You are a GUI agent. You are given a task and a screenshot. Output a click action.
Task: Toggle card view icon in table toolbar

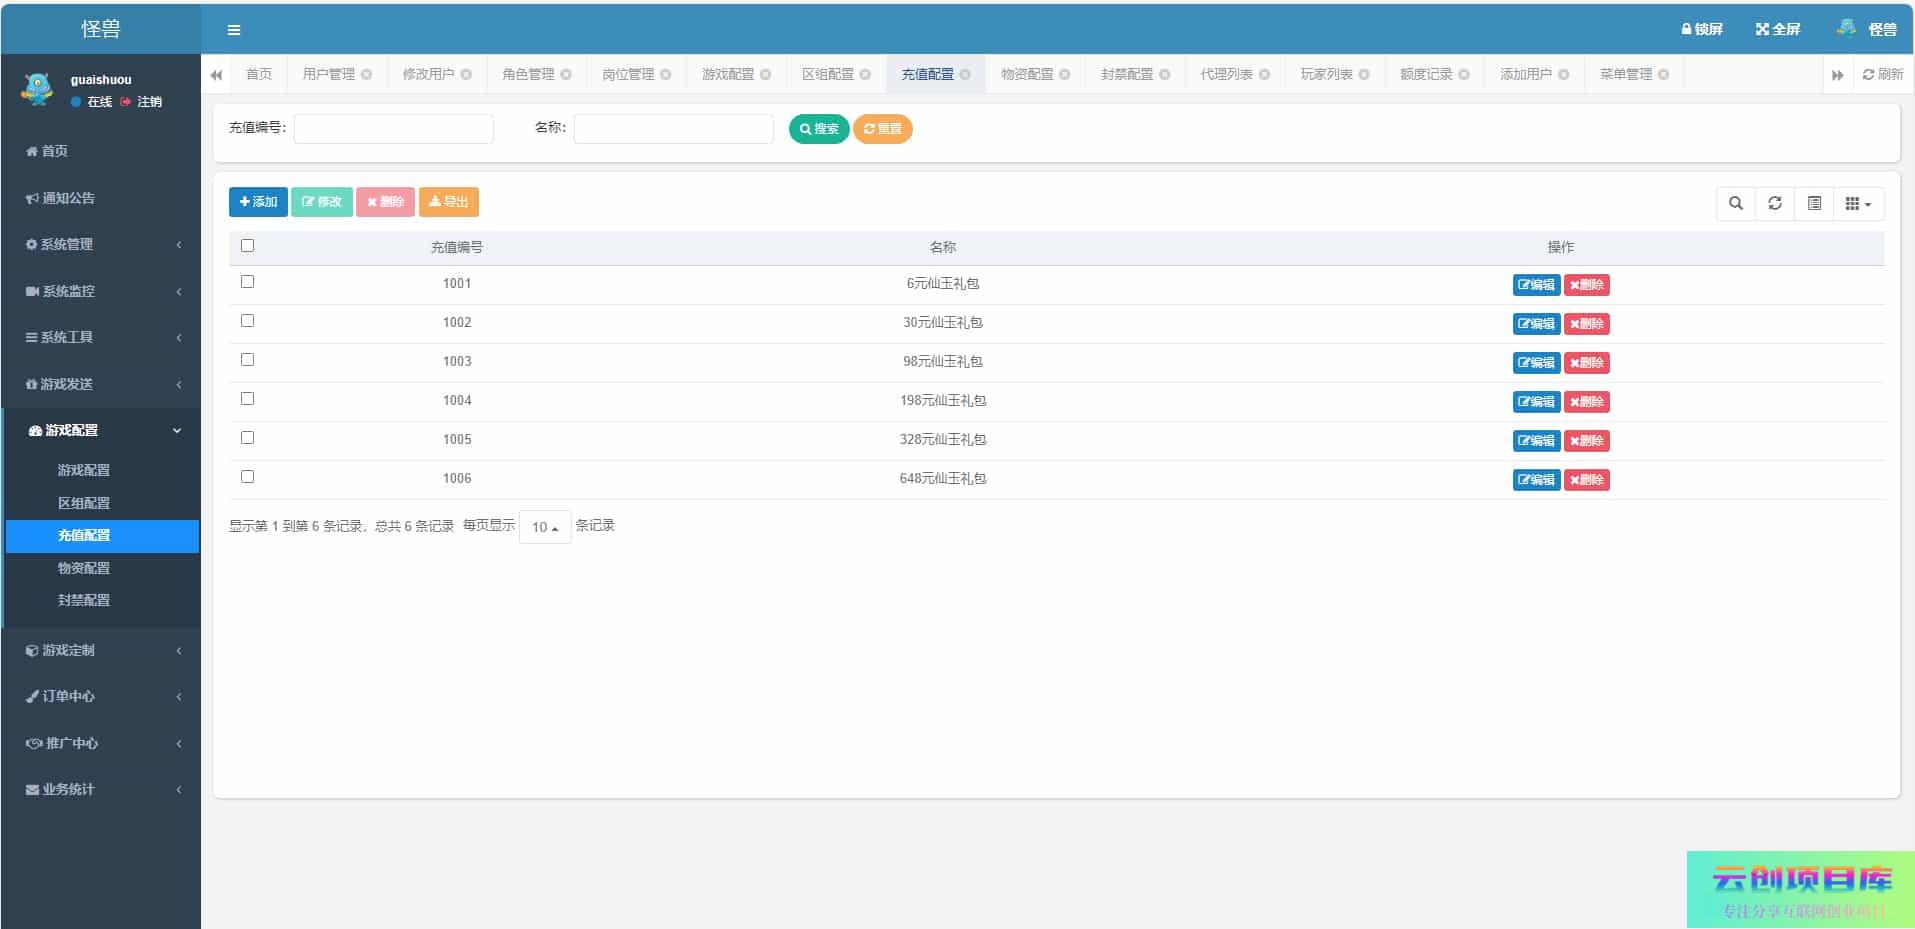[x=1814, y=204]
